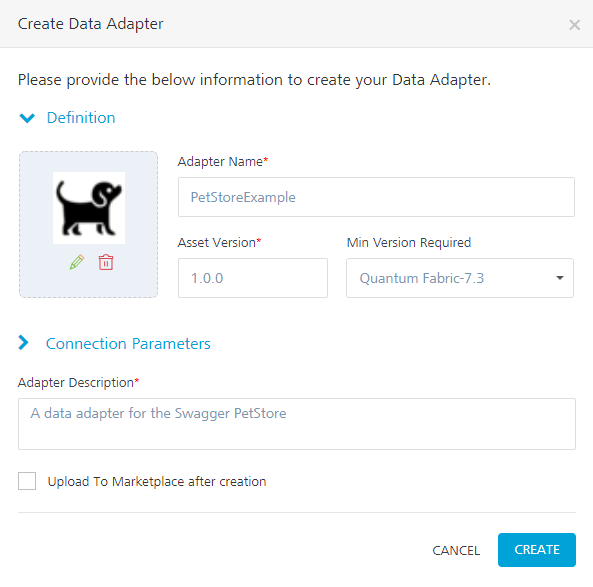The width and height of the screenshot is (593, 587).
Task: Open the Connection Parameters heading
Action: pos(128,343)
